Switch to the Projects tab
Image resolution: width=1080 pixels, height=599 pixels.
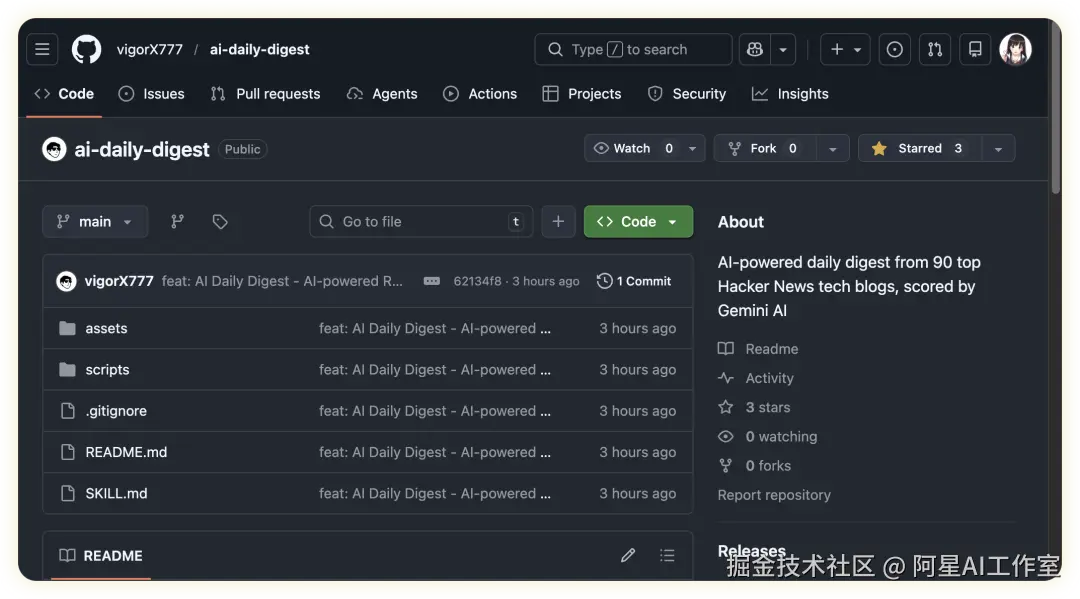582,94
